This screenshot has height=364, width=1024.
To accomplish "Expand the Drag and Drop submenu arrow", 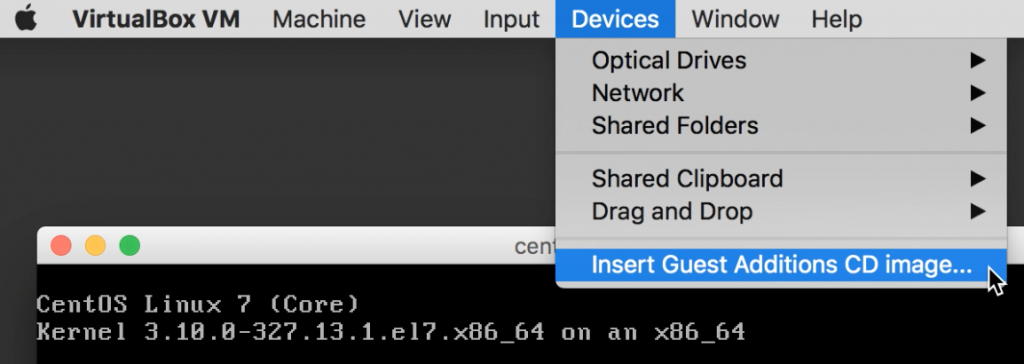I will (x=977, y=212).
